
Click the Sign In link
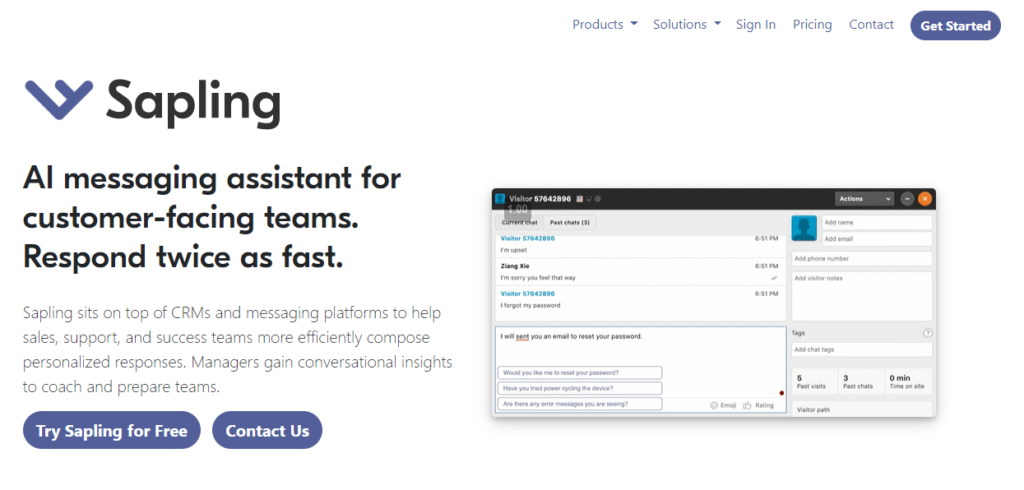756,25
